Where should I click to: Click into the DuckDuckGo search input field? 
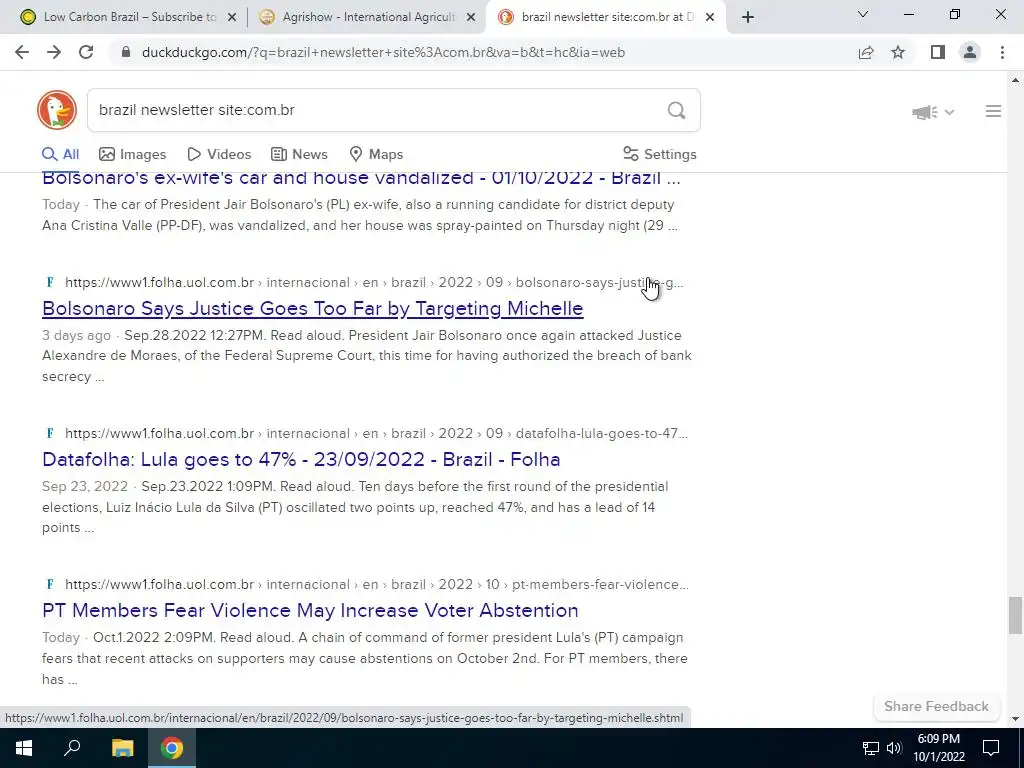tap(379, 110)
